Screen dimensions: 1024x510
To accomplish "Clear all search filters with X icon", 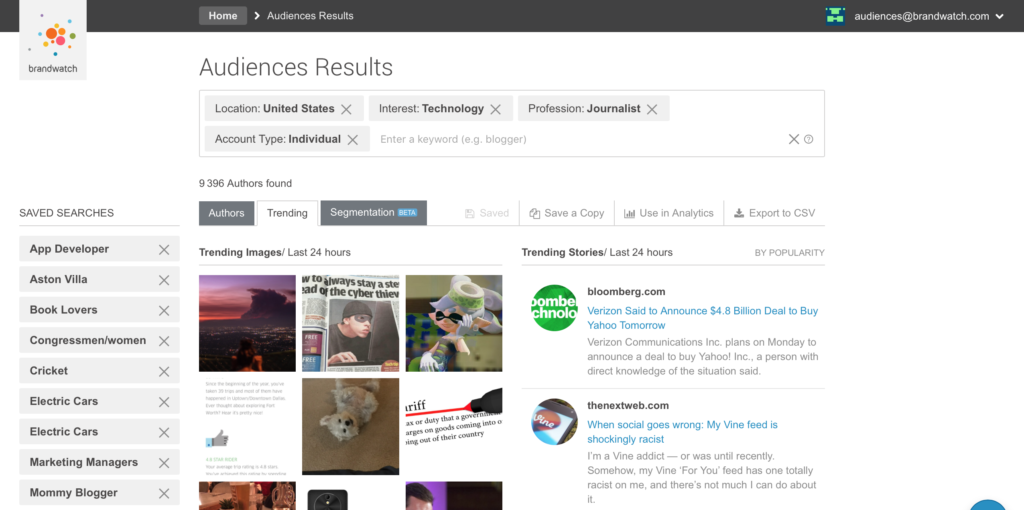I will click(794, 140).
